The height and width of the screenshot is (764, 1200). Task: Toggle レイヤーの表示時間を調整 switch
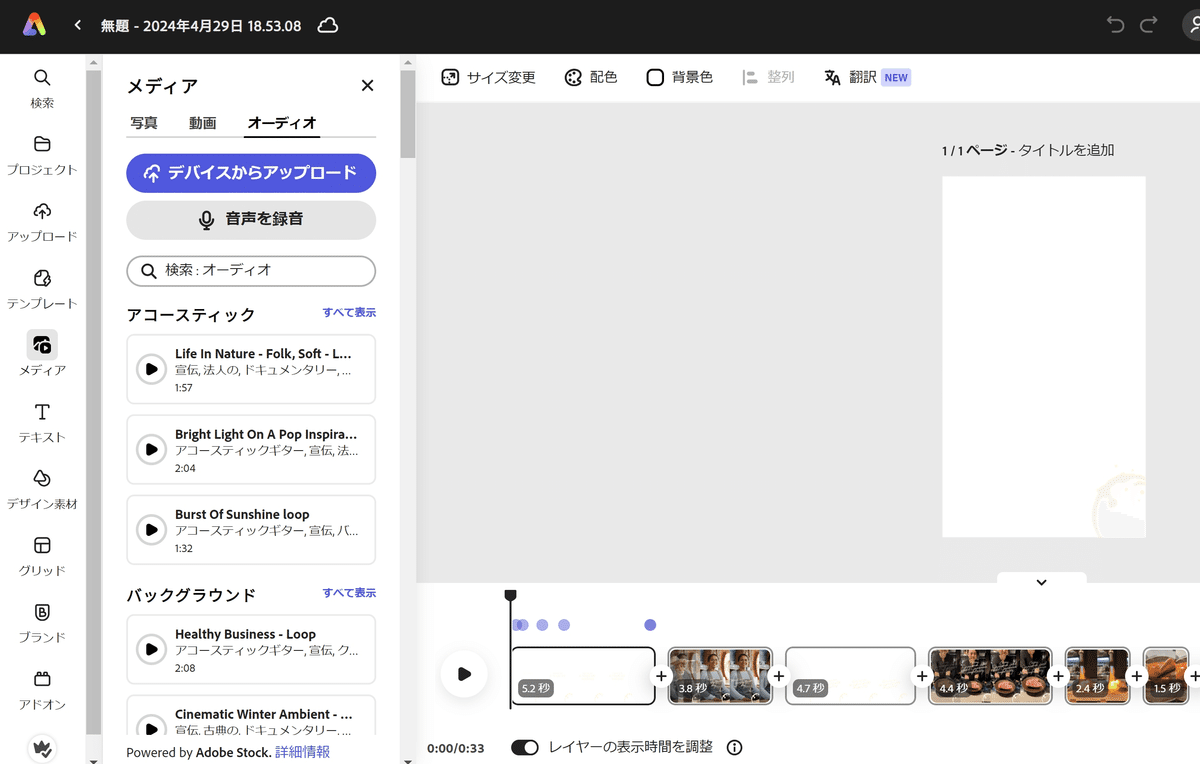click(525, 747)
